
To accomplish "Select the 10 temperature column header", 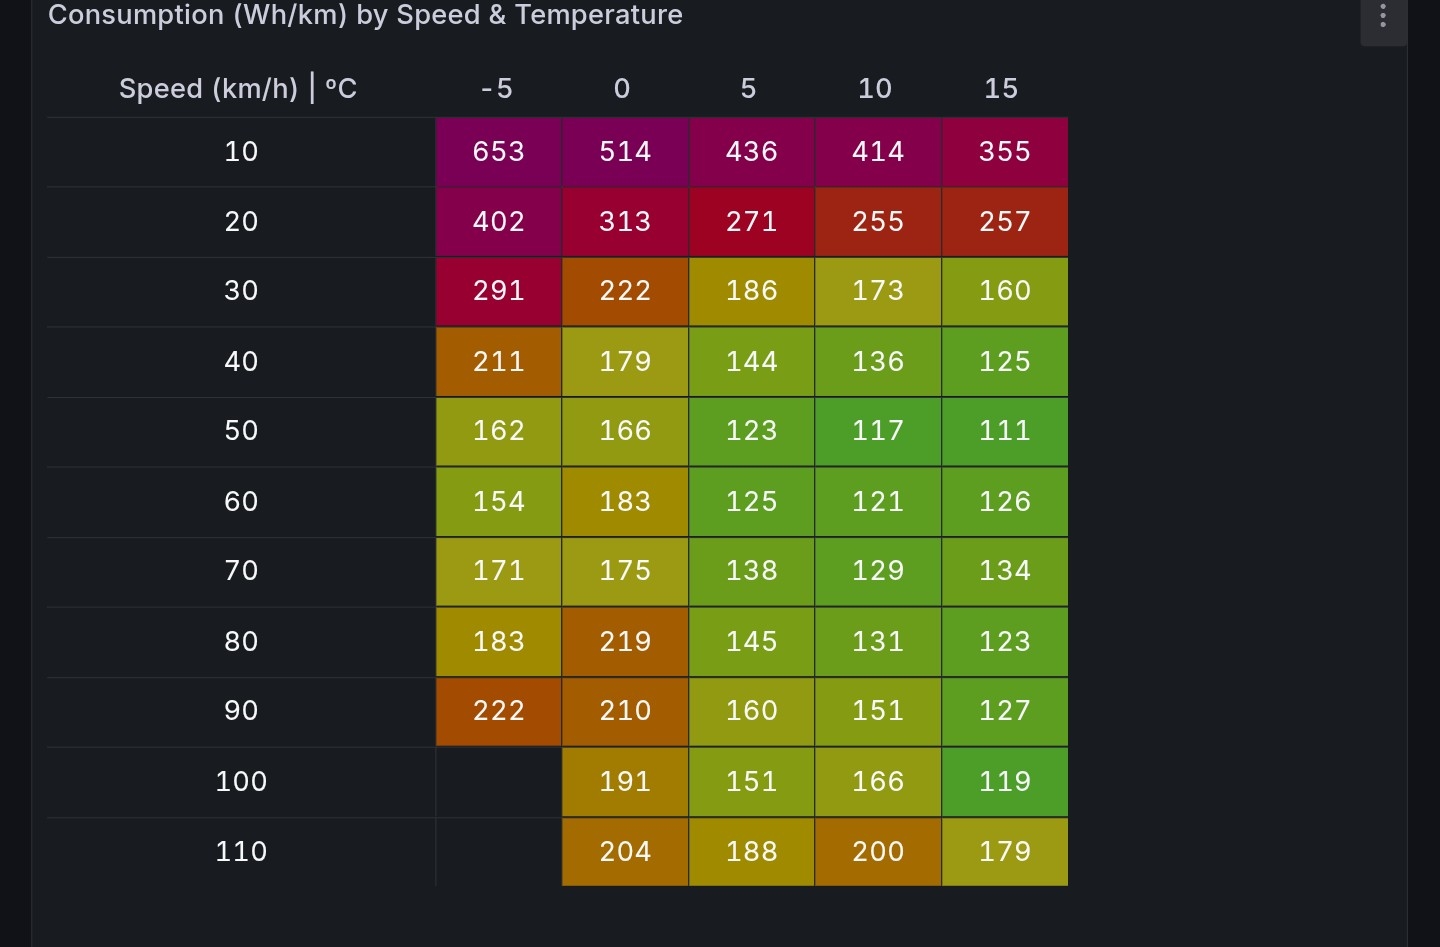I will click(x=876, y=88).
